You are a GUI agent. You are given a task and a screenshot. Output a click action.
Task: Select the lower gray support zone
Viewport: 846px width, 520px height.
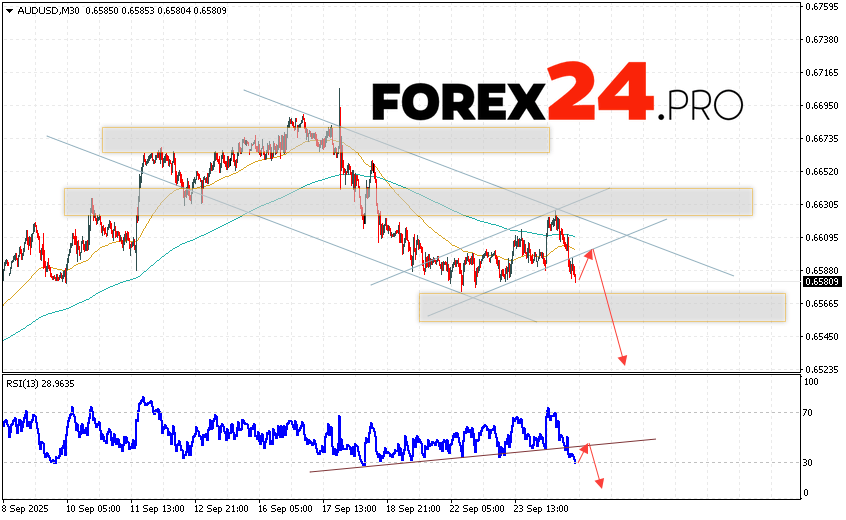[x=602, y=307]
